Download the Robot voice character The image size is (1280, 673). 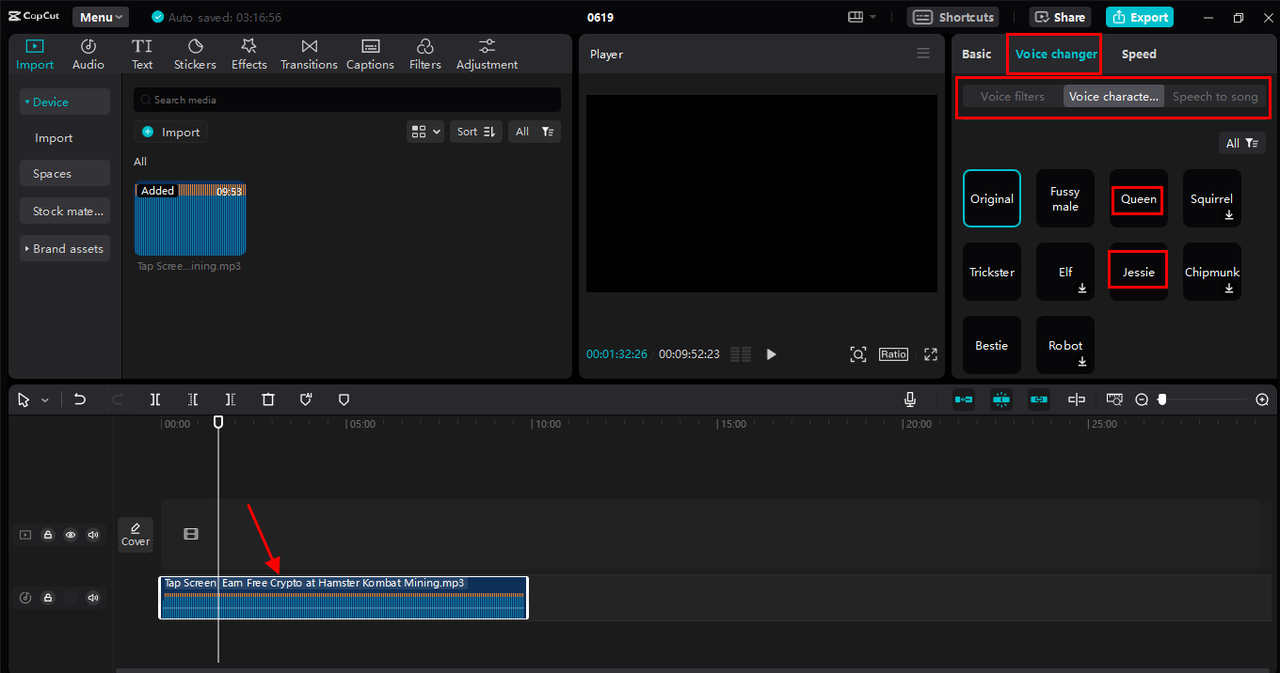(x=1082, y=362)
